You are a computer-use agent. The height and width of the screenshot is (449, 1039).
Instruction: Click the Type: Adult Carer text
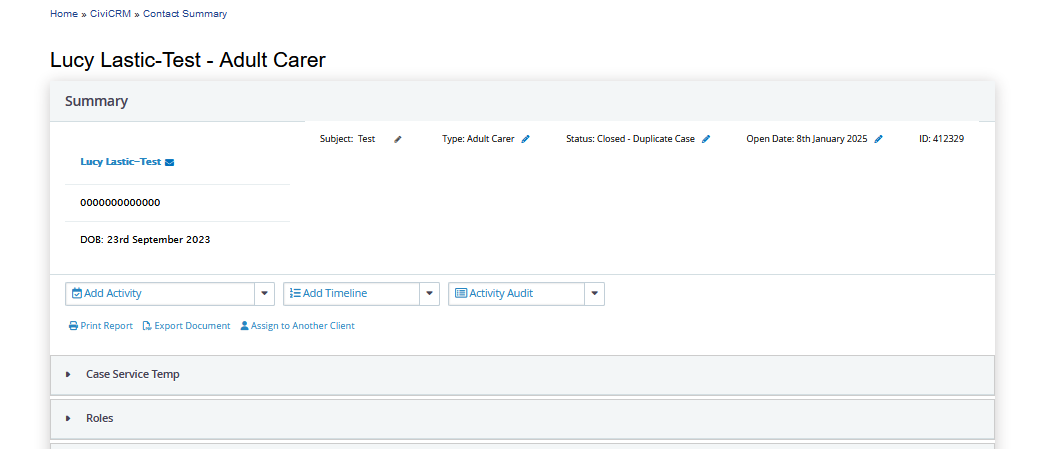coord(478,139)
